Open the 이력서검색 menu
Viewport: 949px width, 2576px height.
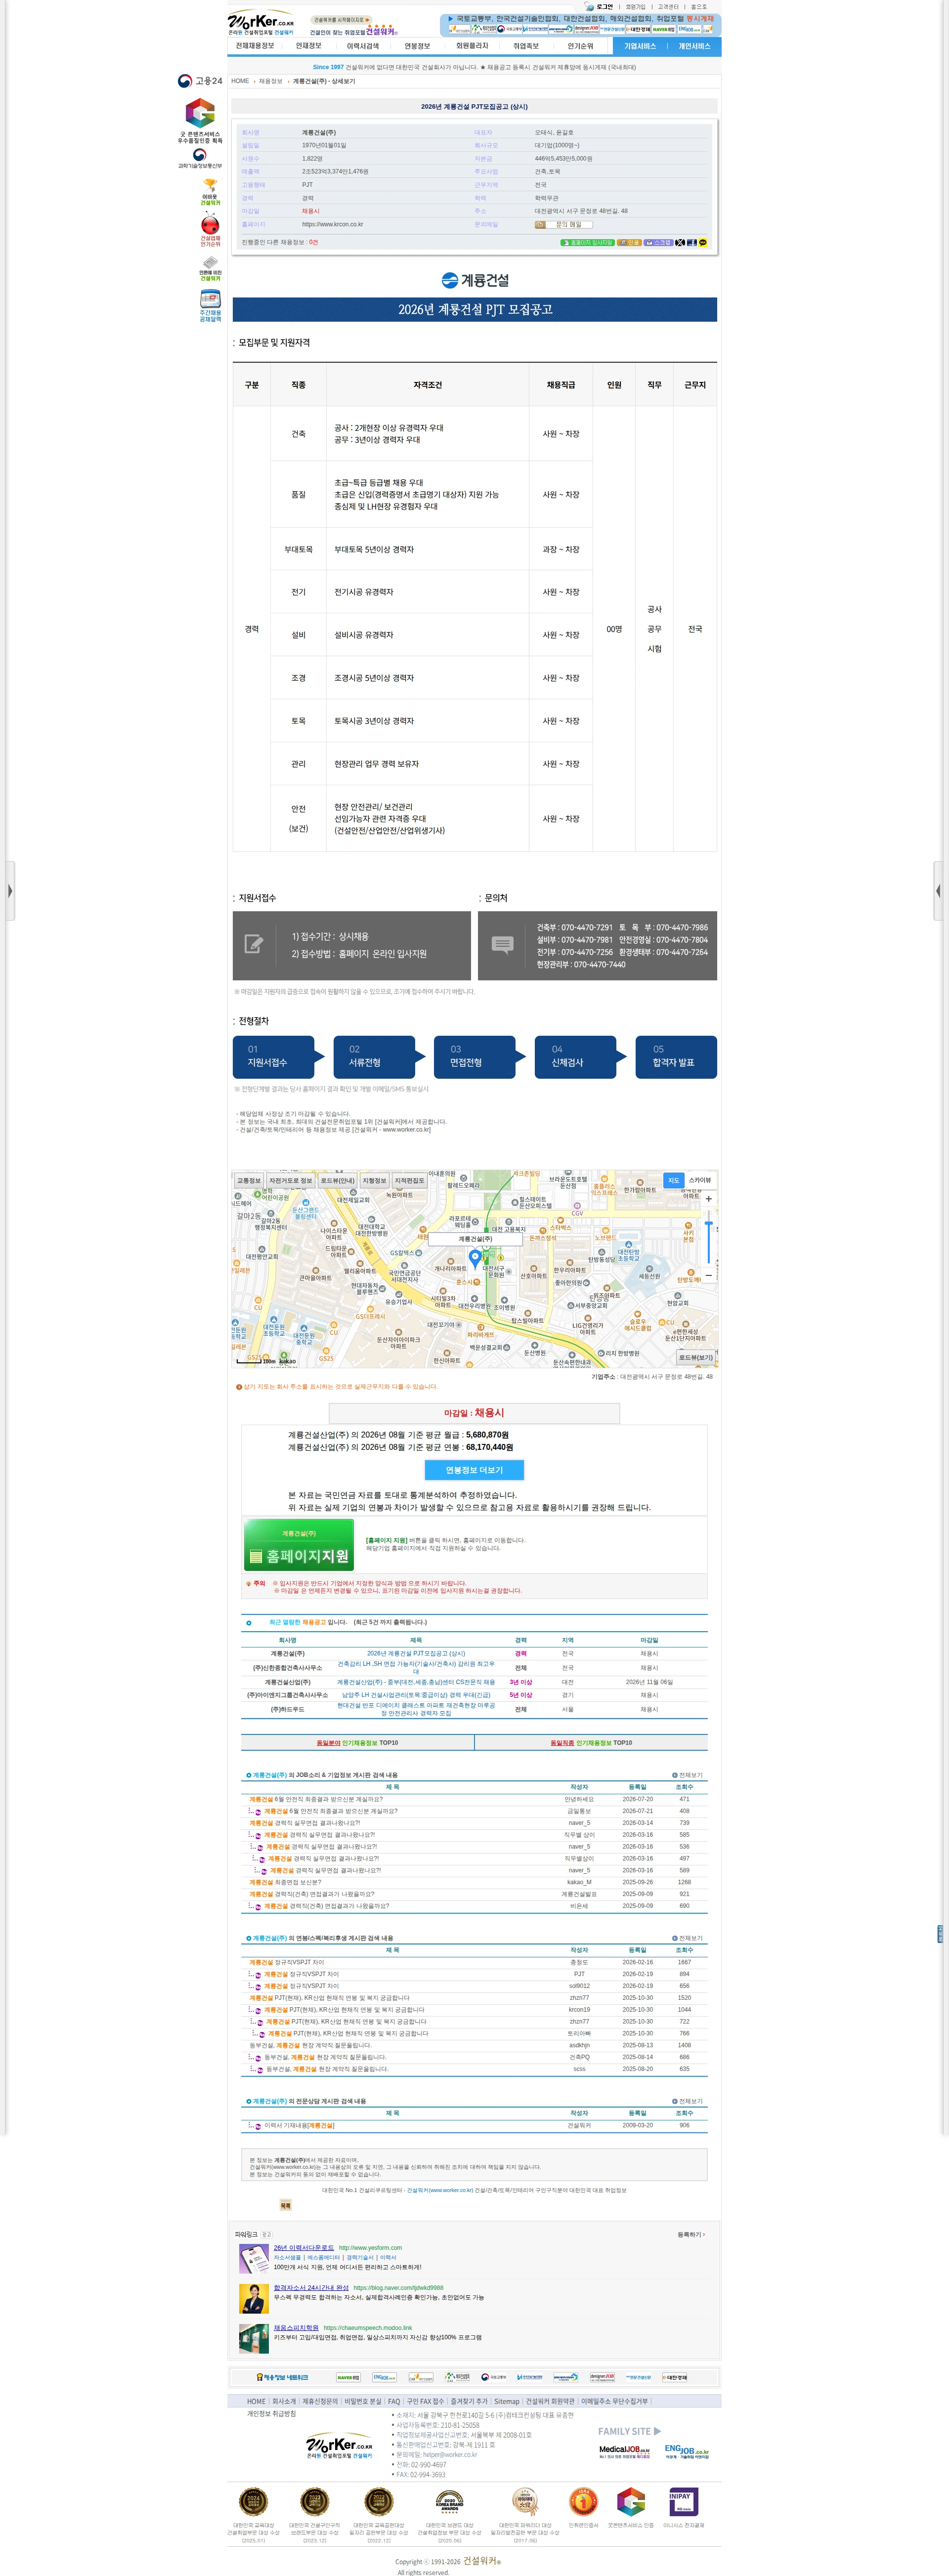[x=363, y=46]
